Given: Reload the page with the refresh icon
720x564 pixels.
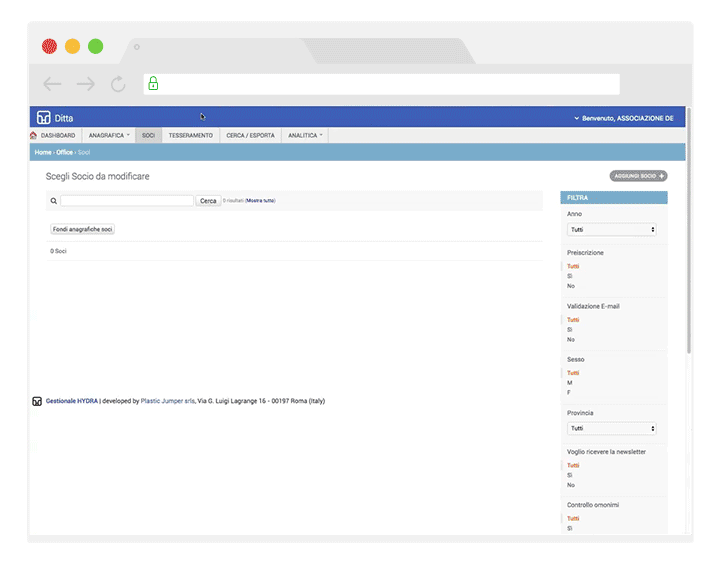Looking at the screenshot, I should [118, 85].
